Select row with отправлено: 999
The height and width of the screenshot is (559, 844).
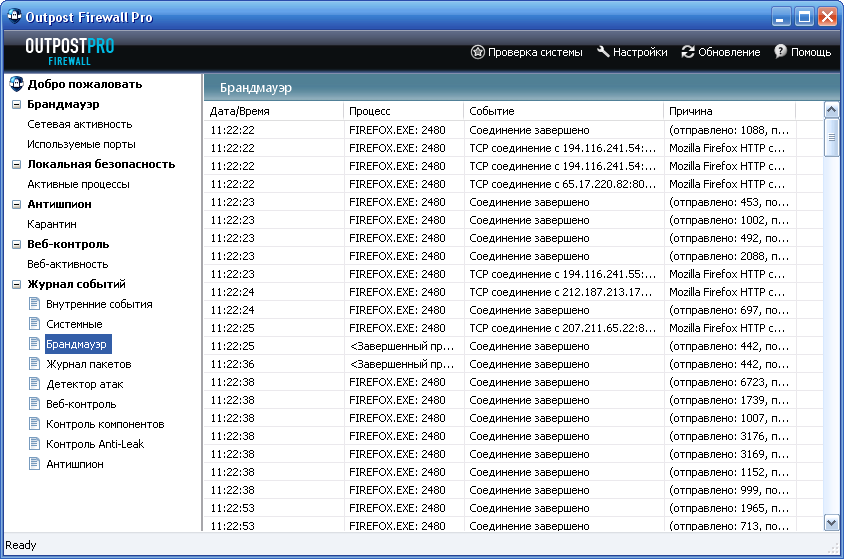point(513,490)
